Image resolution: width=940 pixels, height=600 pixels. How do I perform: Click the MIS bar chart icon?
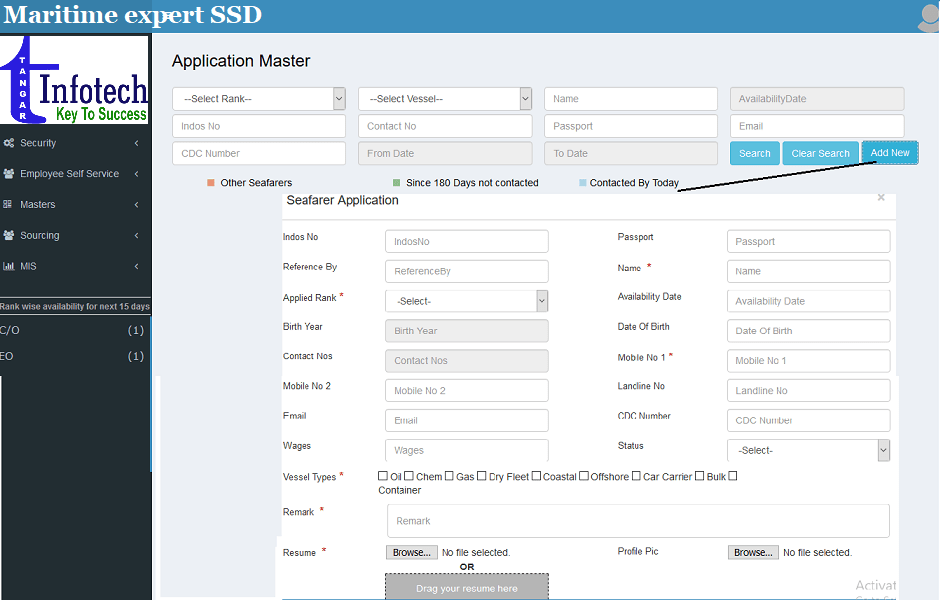pos(9,267)
